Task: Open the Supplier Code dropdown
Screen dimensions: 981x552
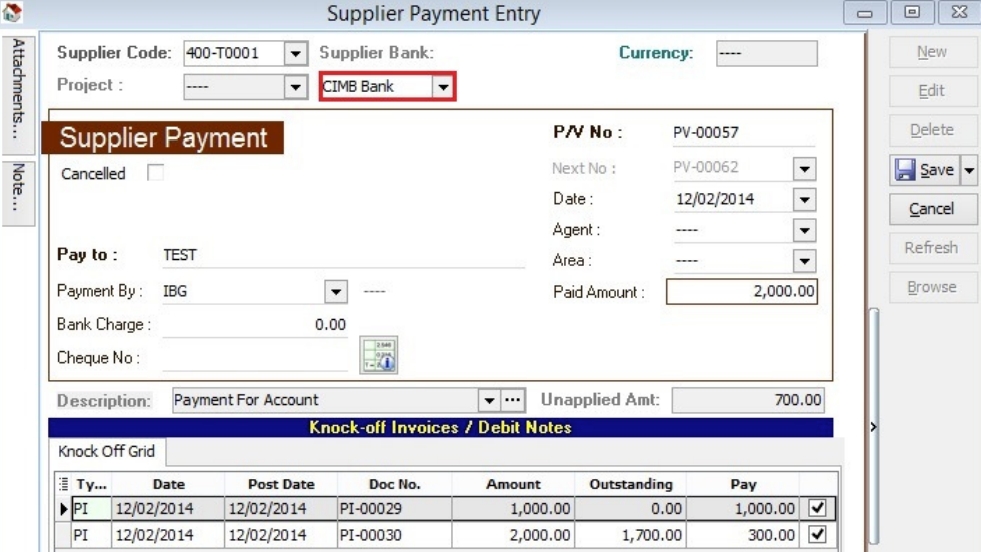Action: 296,53
